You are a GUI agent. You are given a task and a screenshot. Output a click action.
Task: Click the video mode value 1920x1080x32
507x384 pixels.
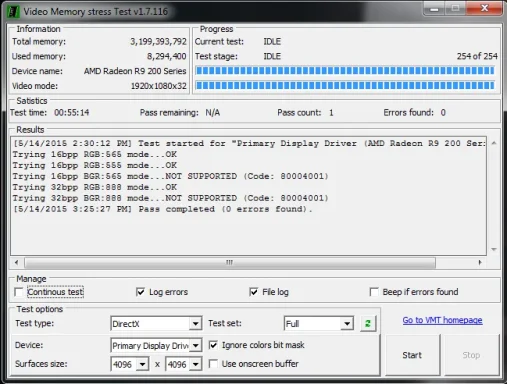pyautogui.click(x=159, y=86)
